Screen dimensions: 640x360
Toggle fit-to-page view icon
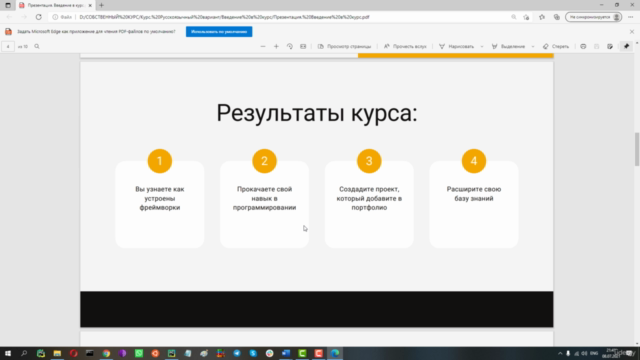click(x=303, y=47)
